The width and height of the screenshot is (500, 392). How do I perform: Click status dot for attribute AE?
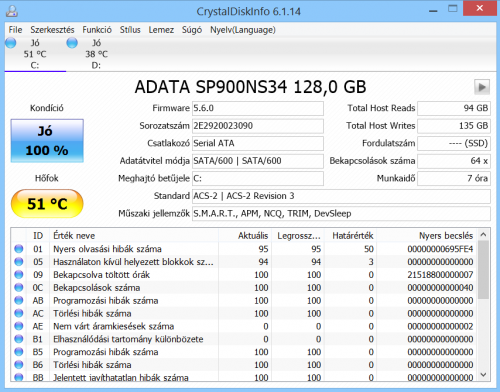(19, 326)
